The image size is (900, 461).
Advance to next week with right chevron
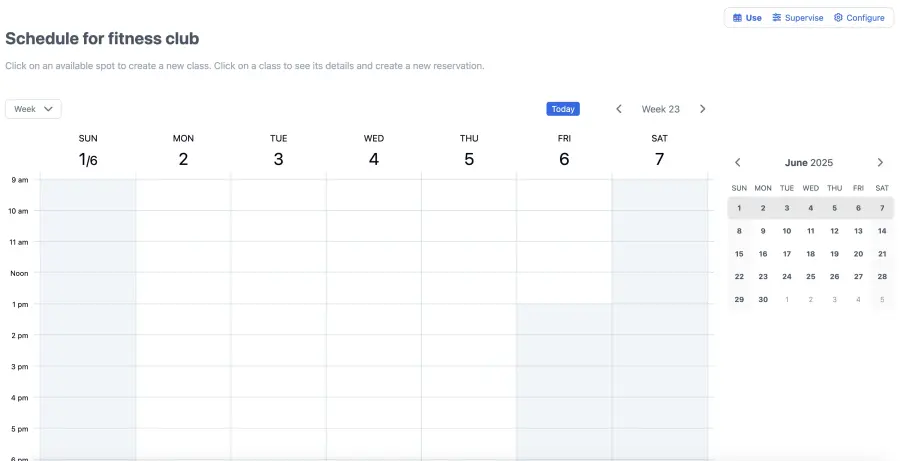click(x=703, y=109)
